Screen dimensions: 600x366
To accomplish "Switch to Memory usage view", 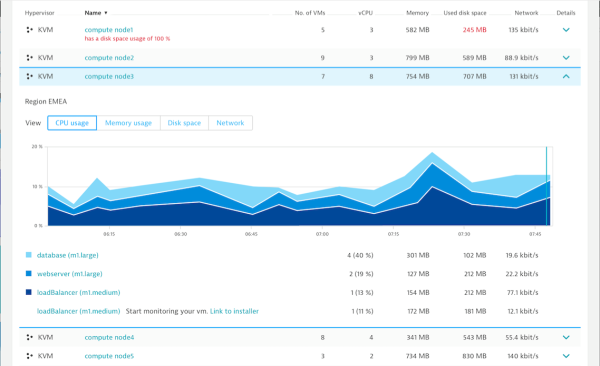I will (128, 123).
